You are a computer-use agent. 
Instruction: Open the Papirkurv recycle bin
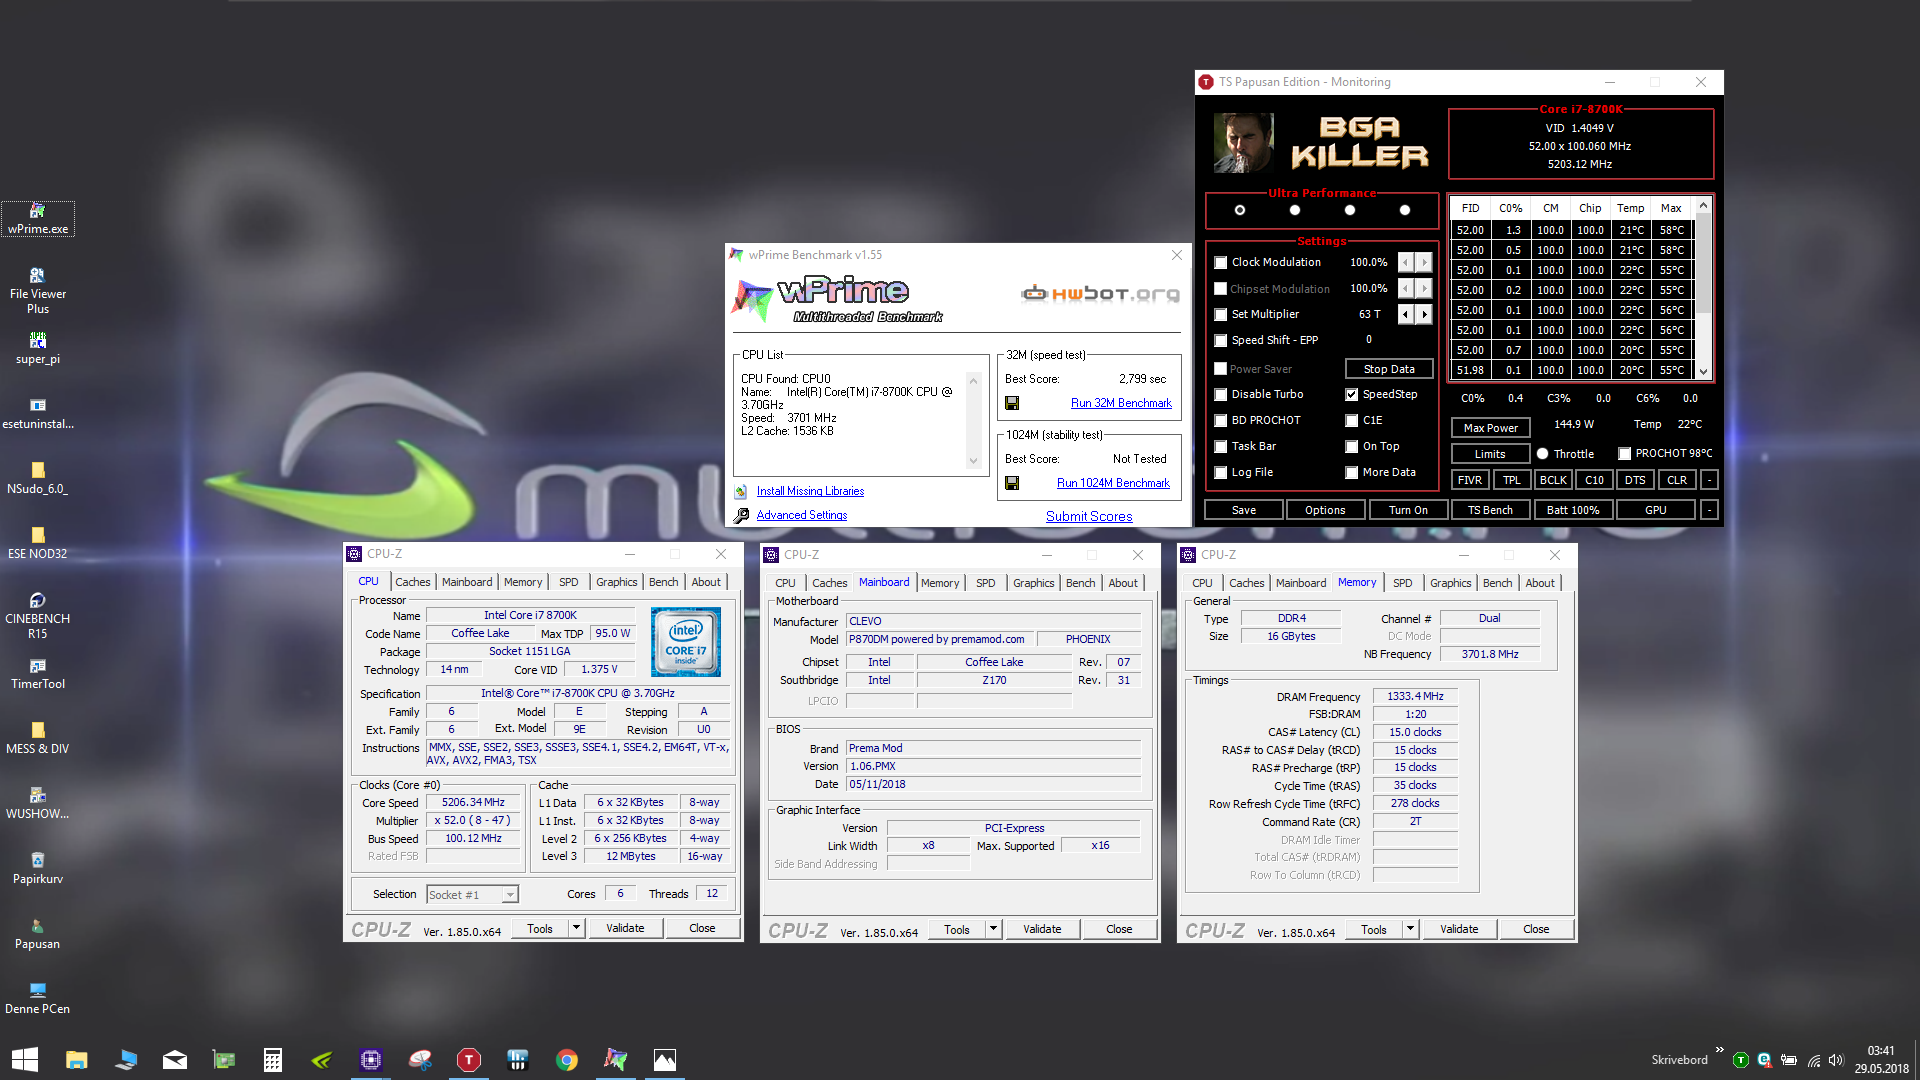[x=38, y=868]
